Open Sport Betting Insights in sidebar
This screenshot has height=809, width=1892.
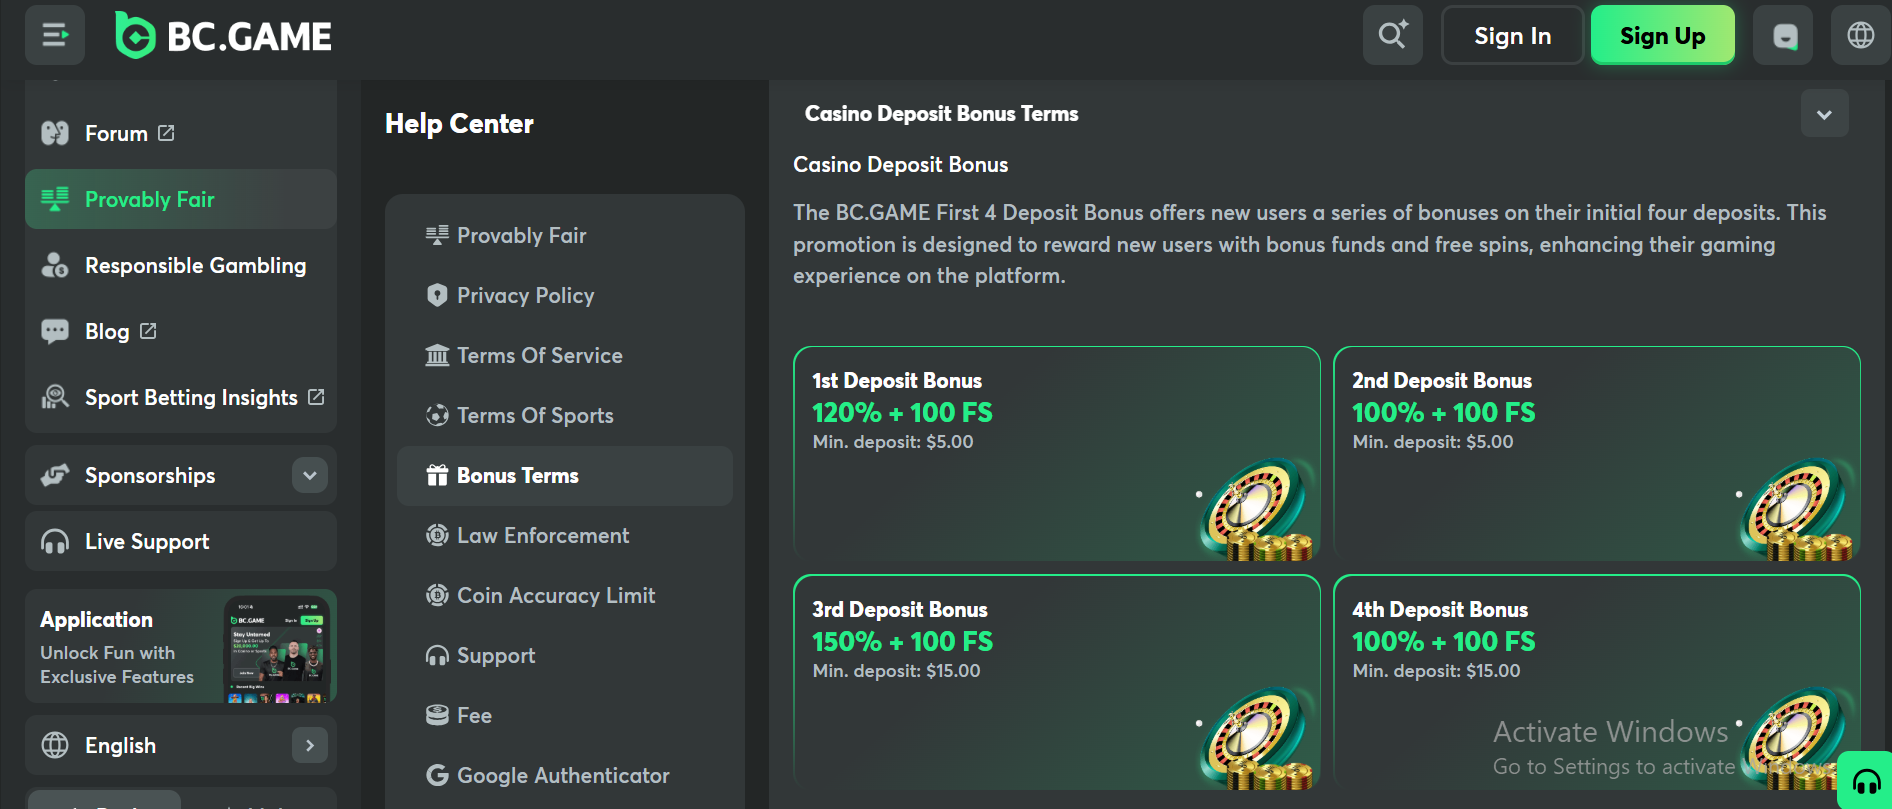point(181,397)
